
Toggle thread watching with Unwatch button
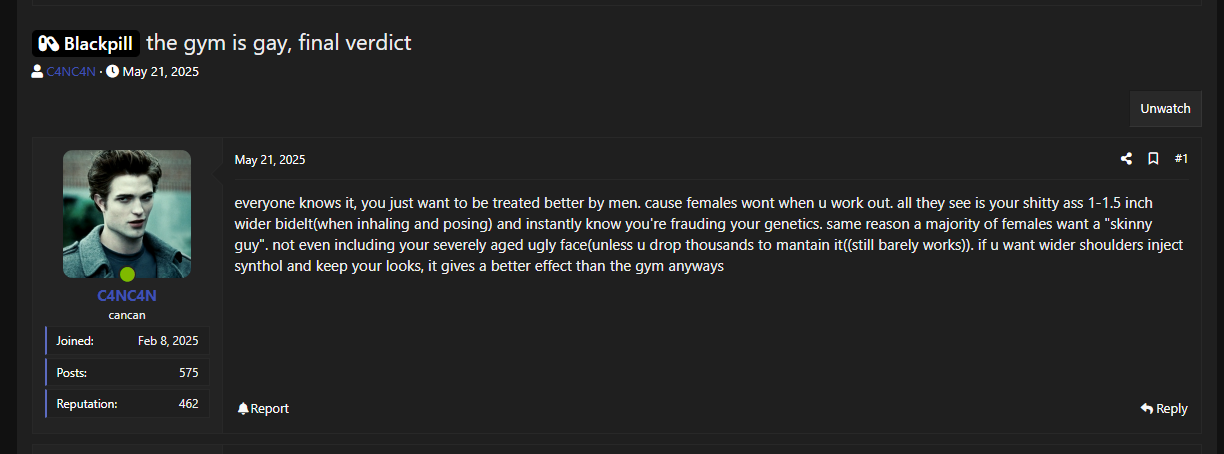1165,108
